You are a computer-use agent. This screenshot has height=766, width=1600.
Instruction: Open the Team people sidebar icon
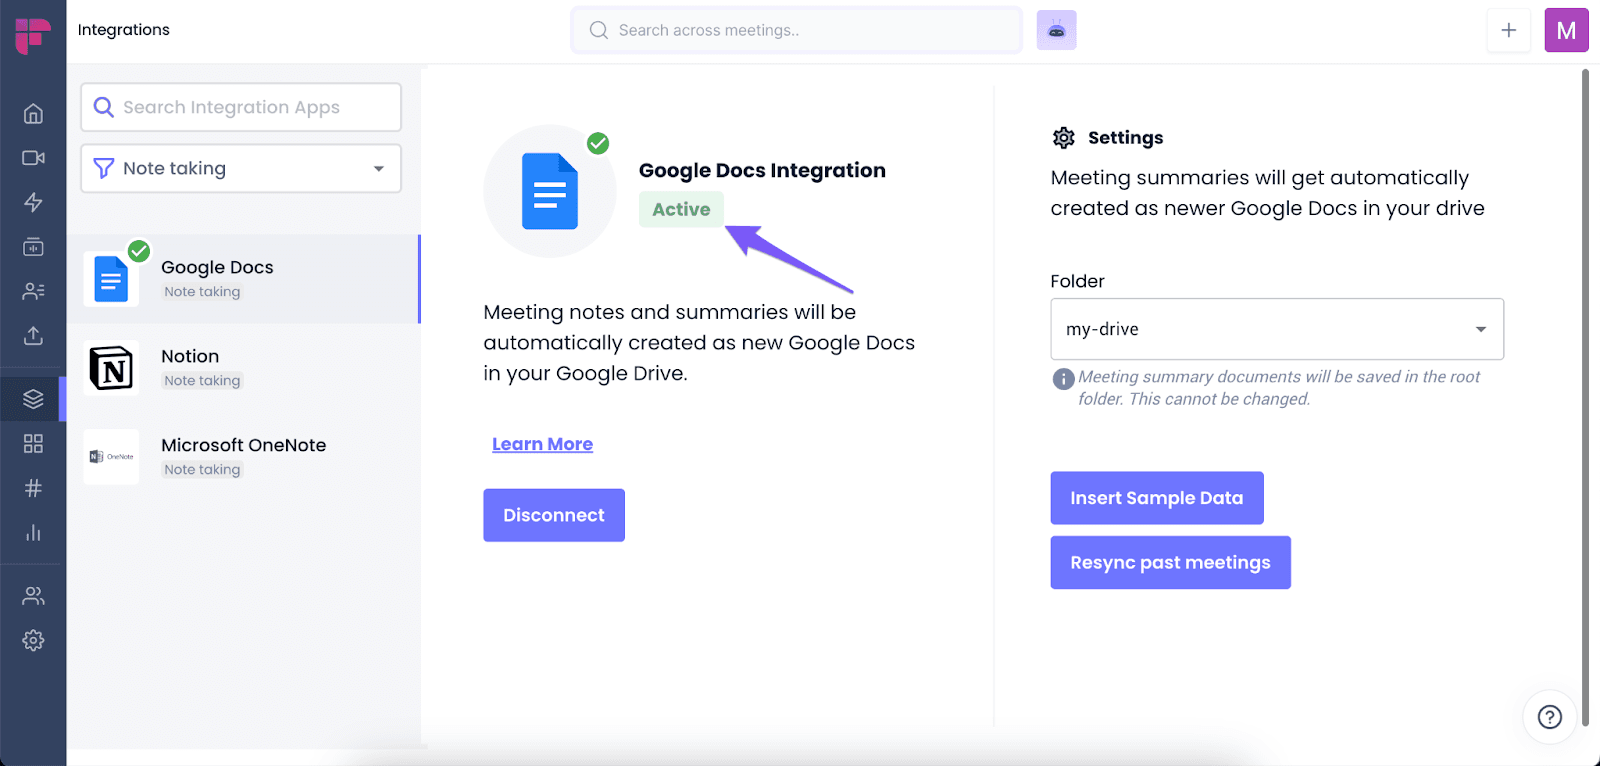33,596
